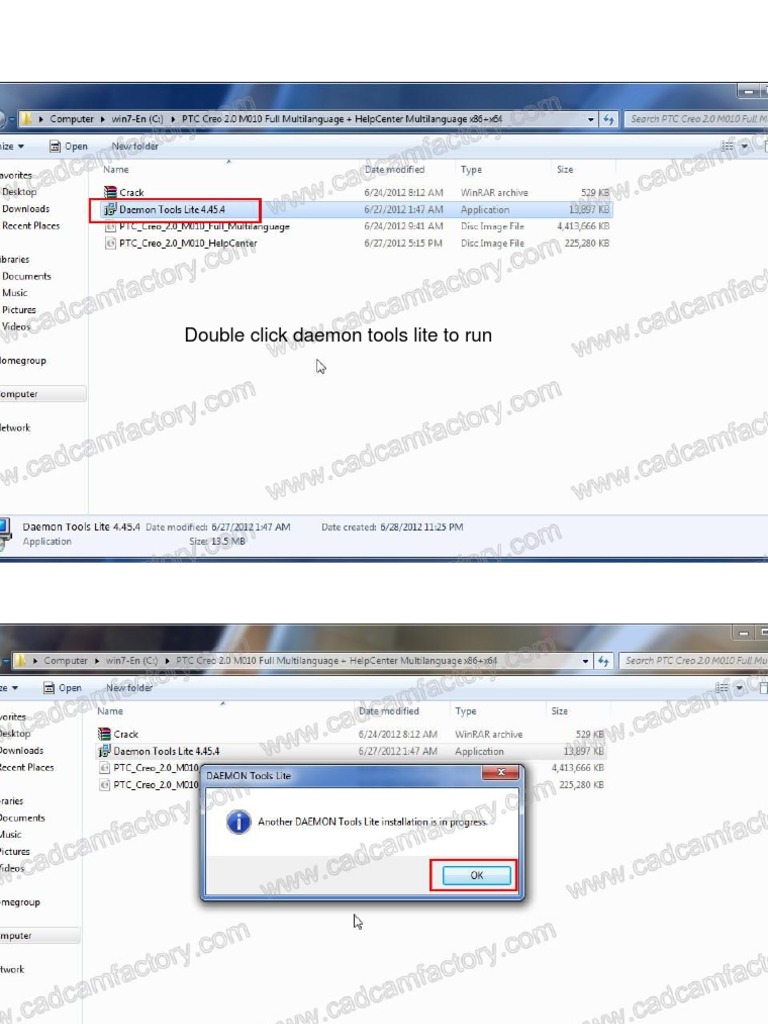
Task: Select Pictures in top window sidebar
Action: (18, 310)
